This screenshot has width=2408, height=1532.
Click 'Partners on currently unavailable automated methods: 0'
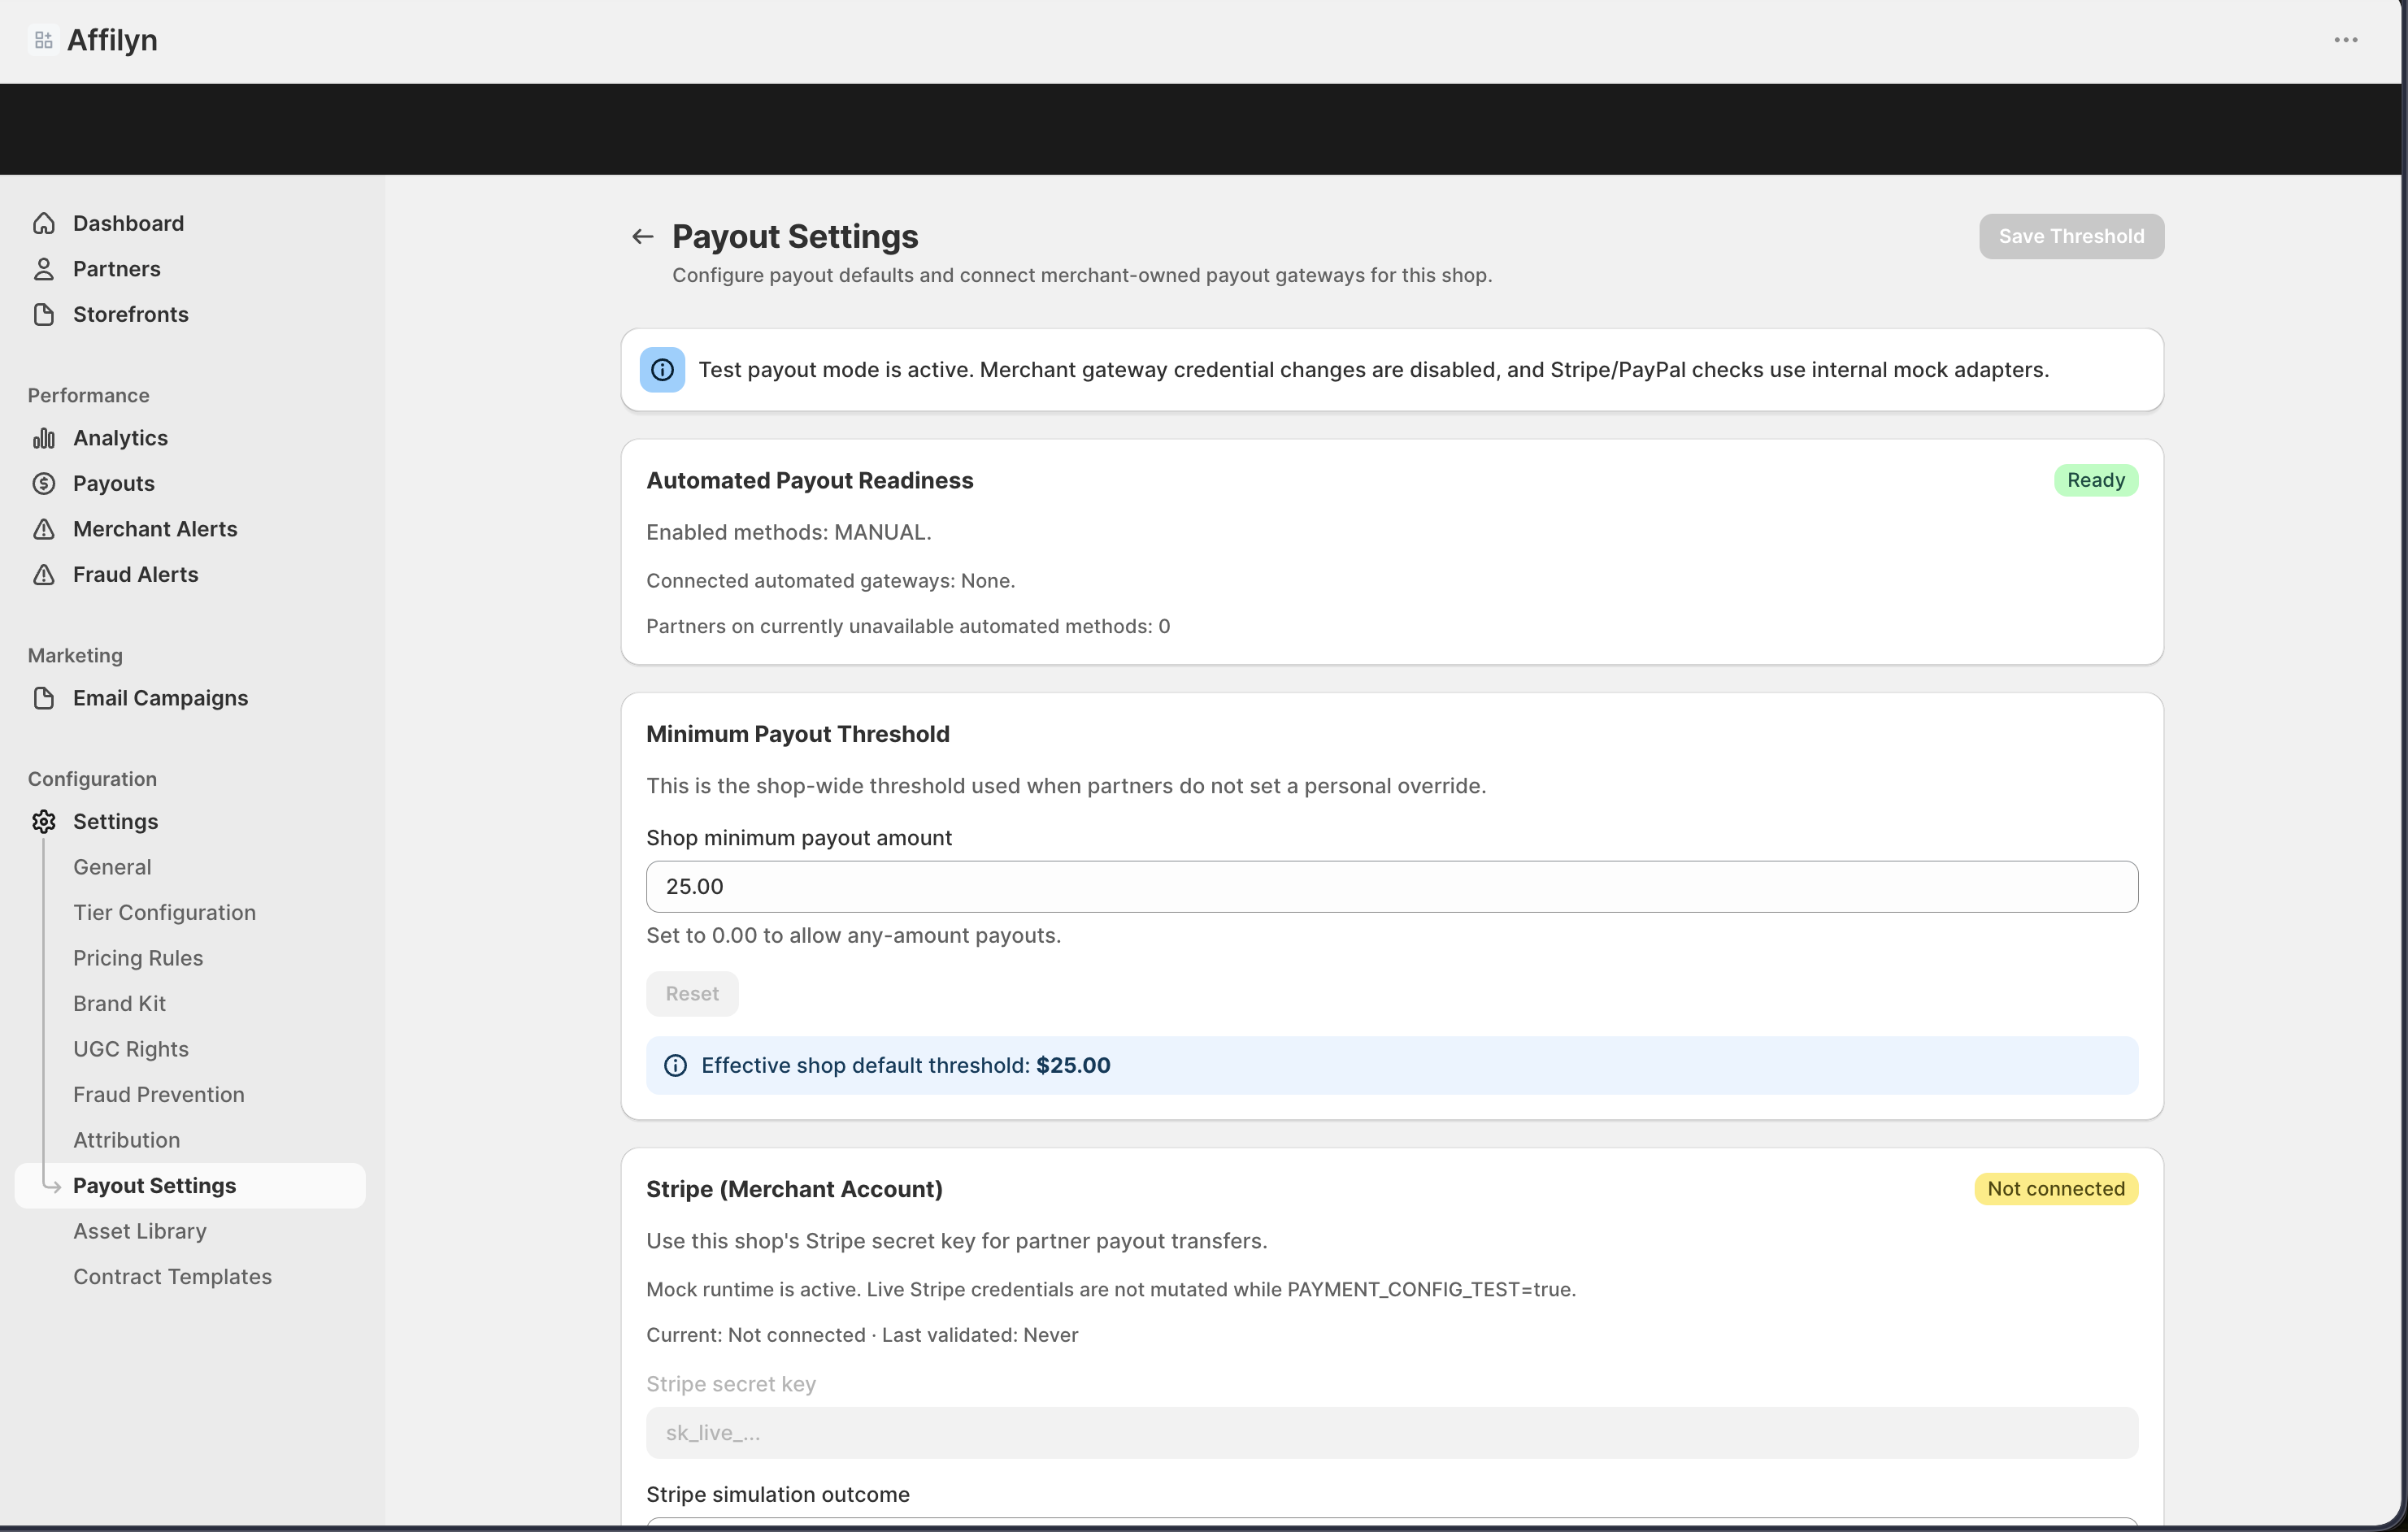pyautogui.click(x=908, y=626)
